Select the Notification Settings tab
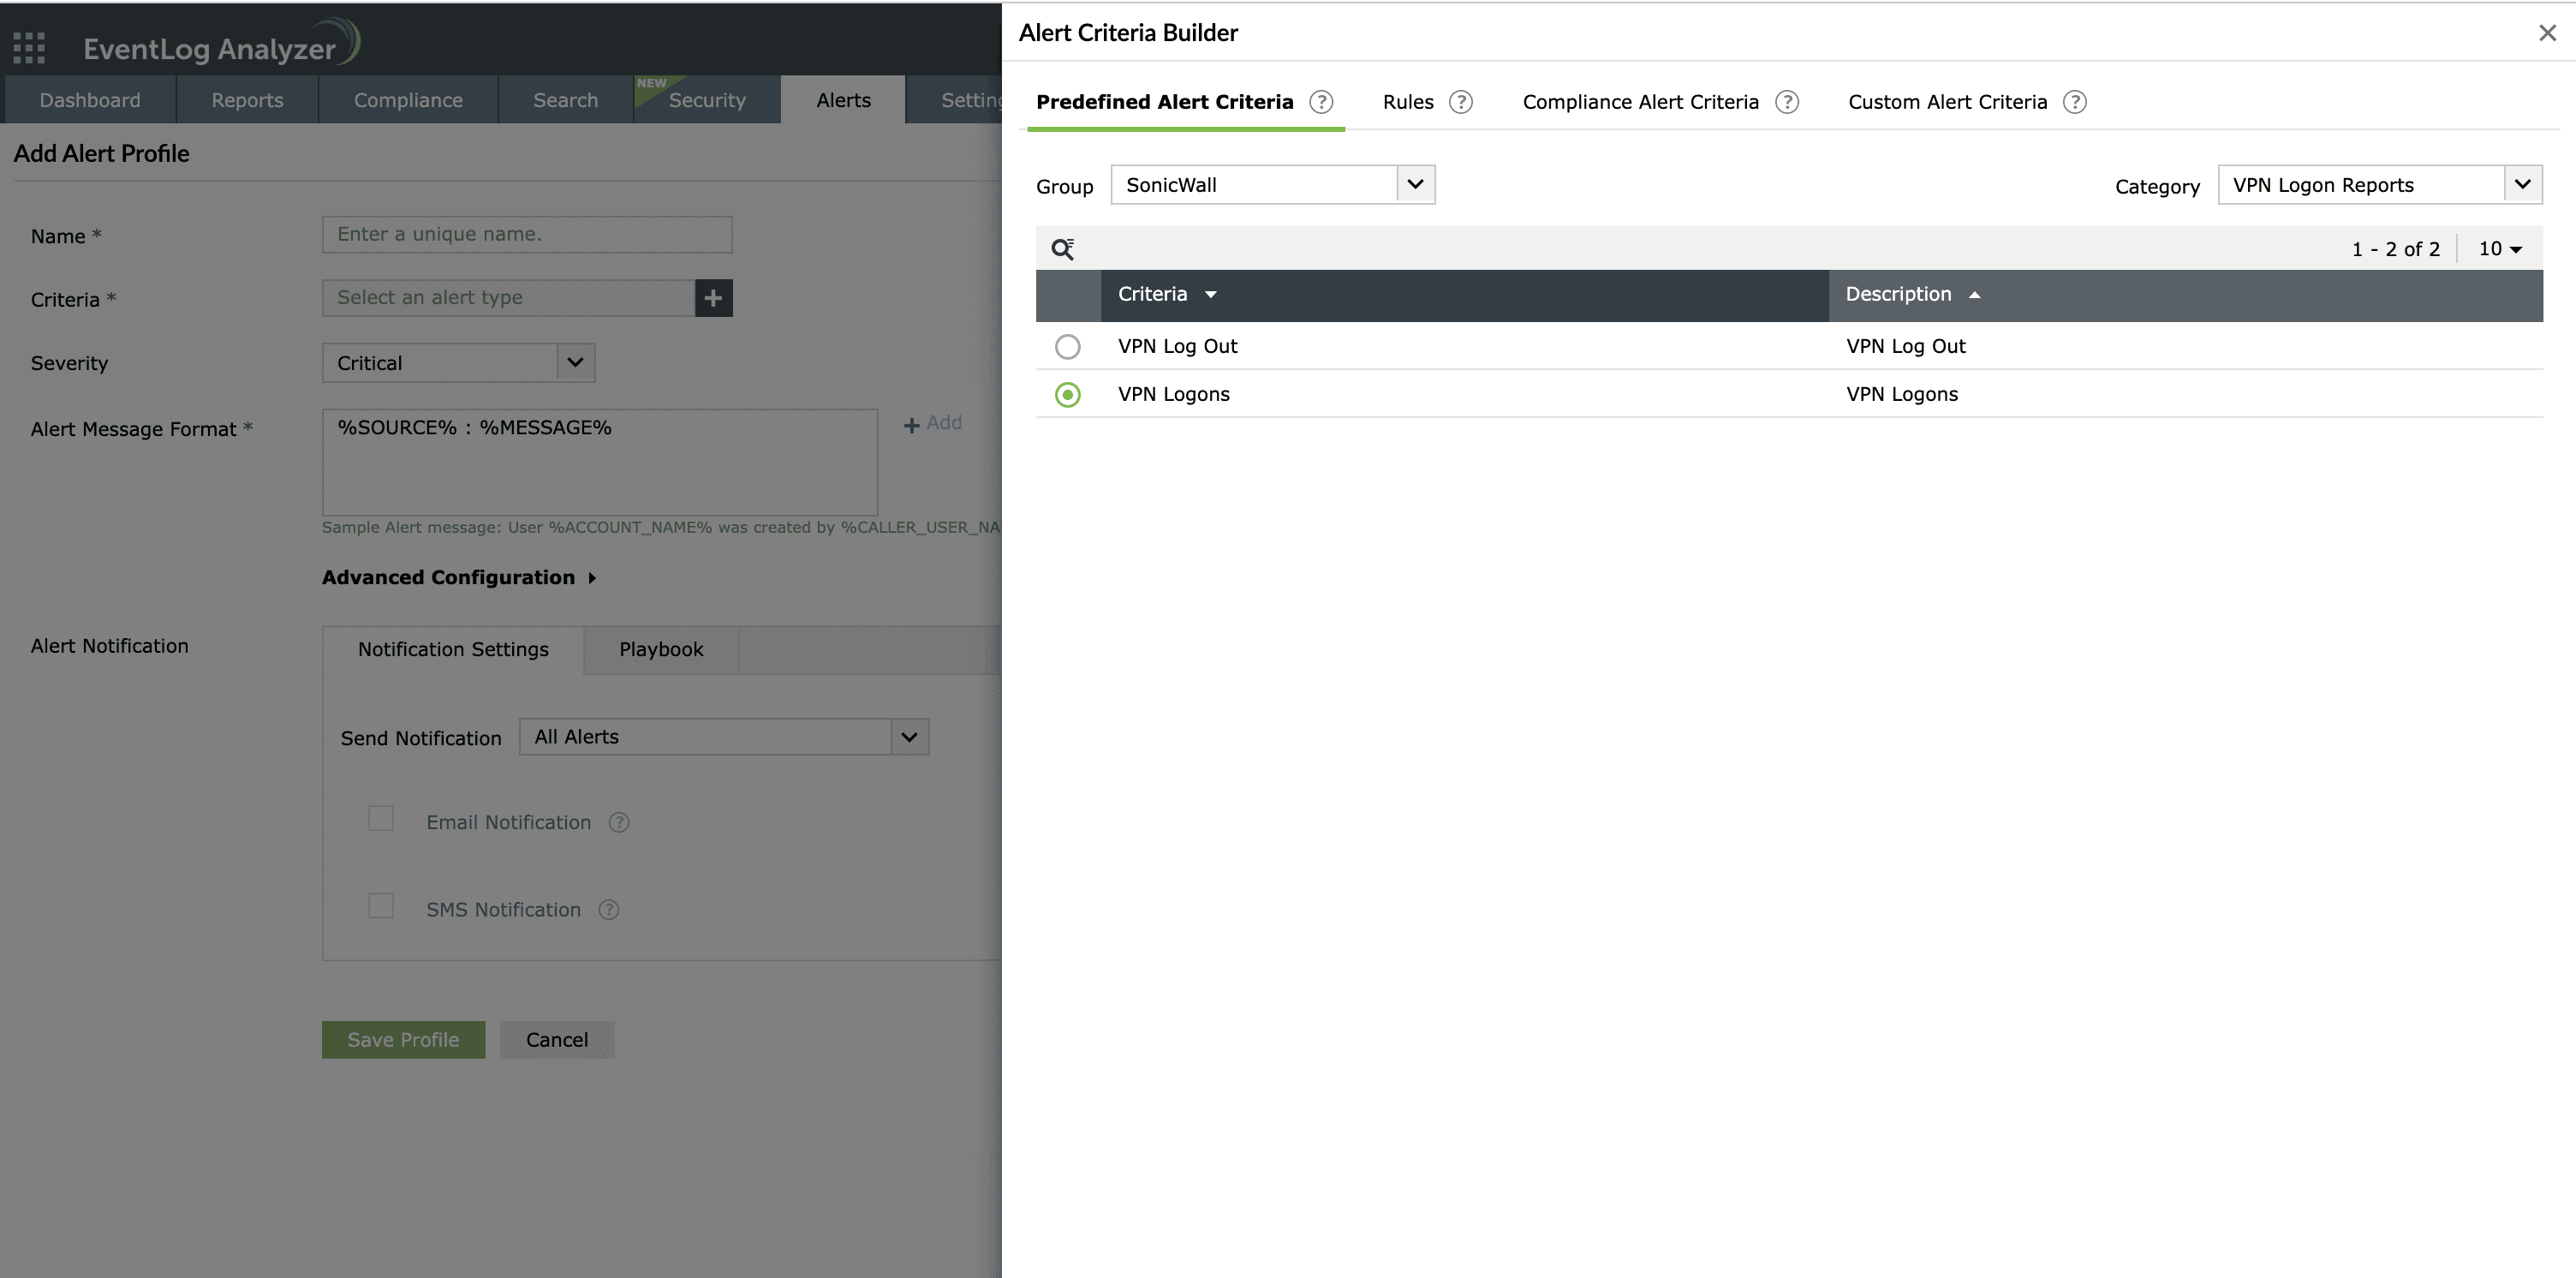The width and height of the screenshot is (2576, 1278). coord(453,650)
